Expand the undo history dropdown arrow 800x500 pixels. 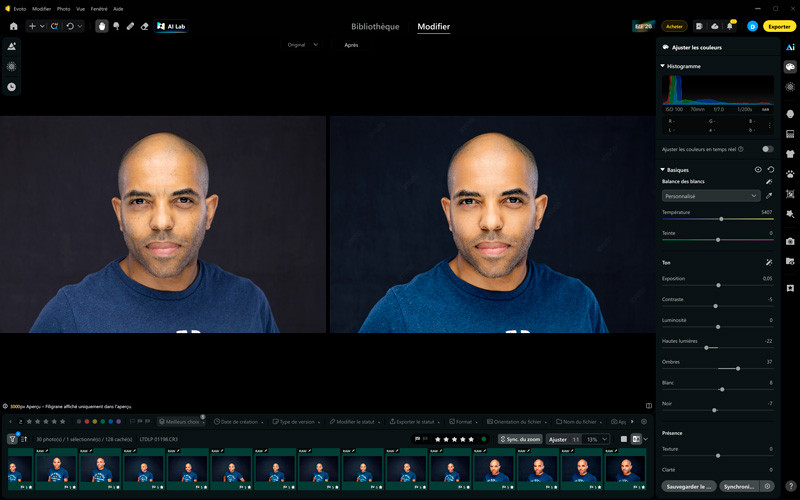pos(80,26)
